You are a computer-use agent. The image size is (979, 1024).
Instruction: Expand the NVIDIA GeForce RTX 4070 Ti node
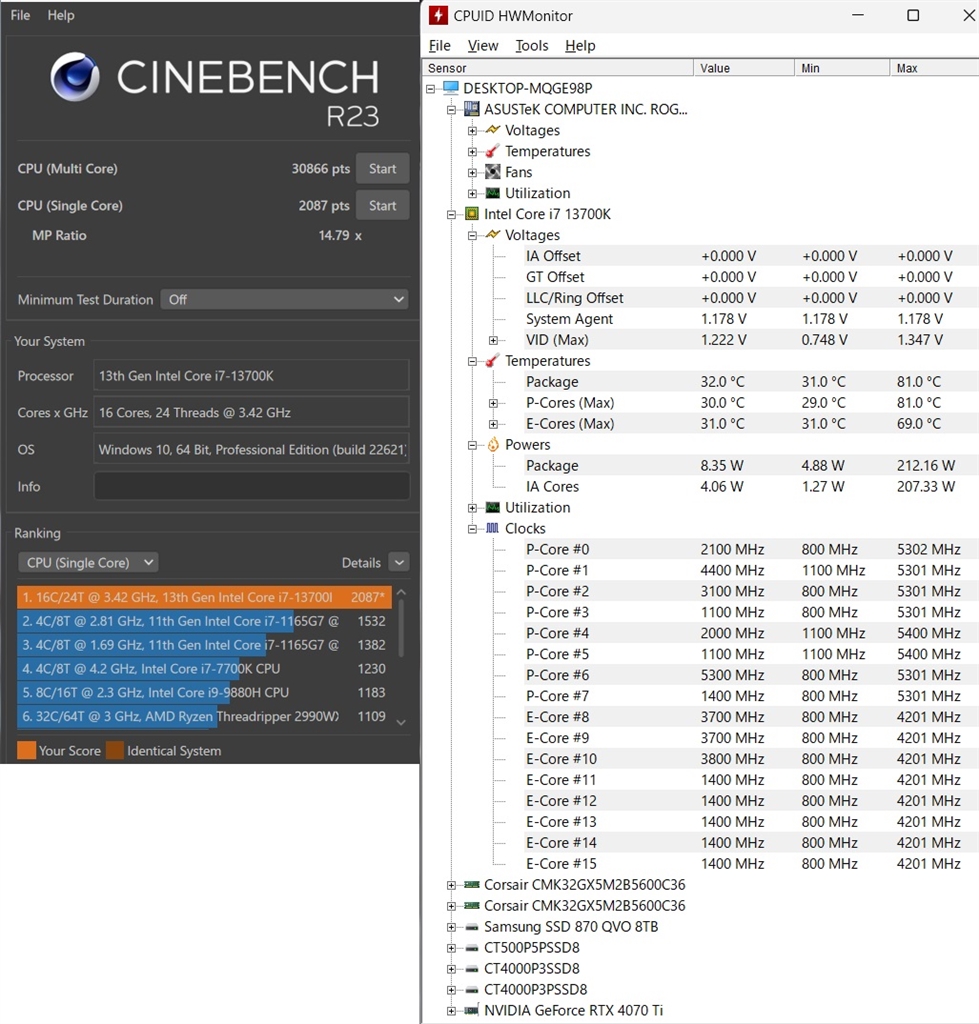tap(451, 1011)
